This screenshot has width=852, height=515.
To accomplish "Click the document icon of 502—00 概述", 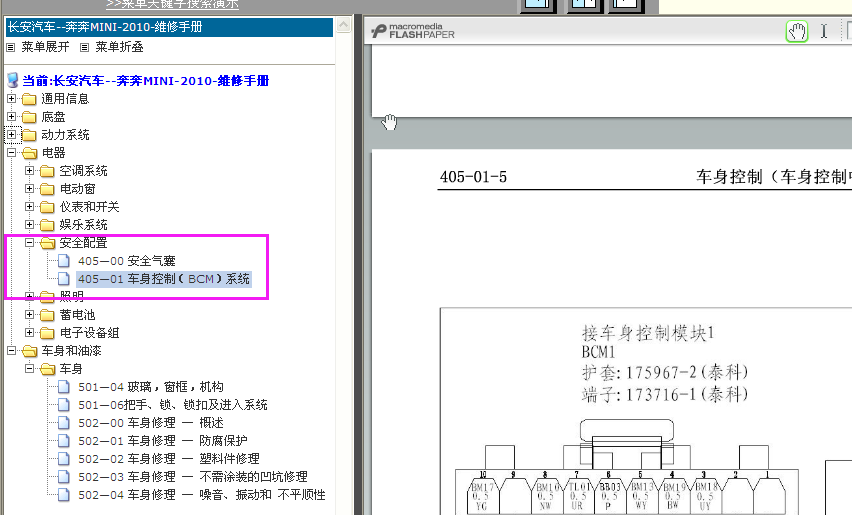I will point(64,423).
